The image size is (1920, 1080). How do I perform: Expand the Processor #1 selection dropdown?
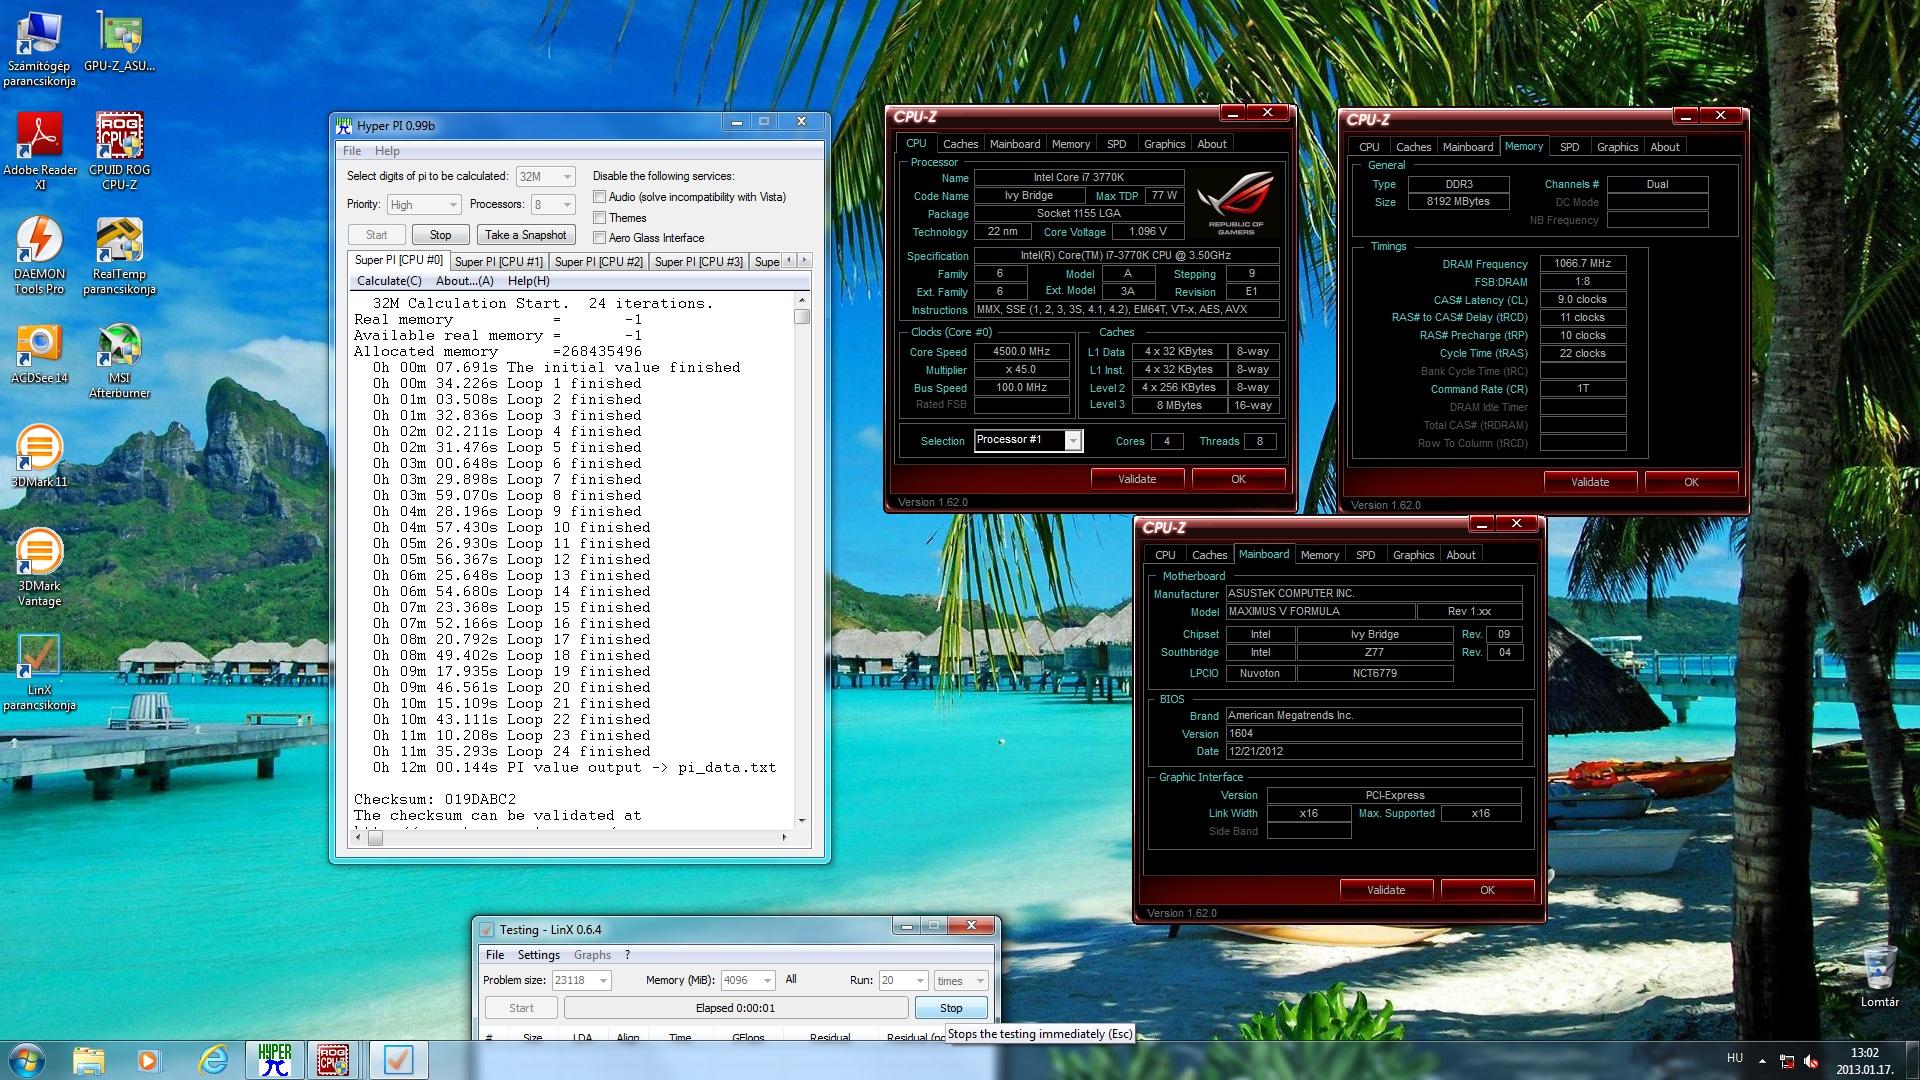(1073, 441)
